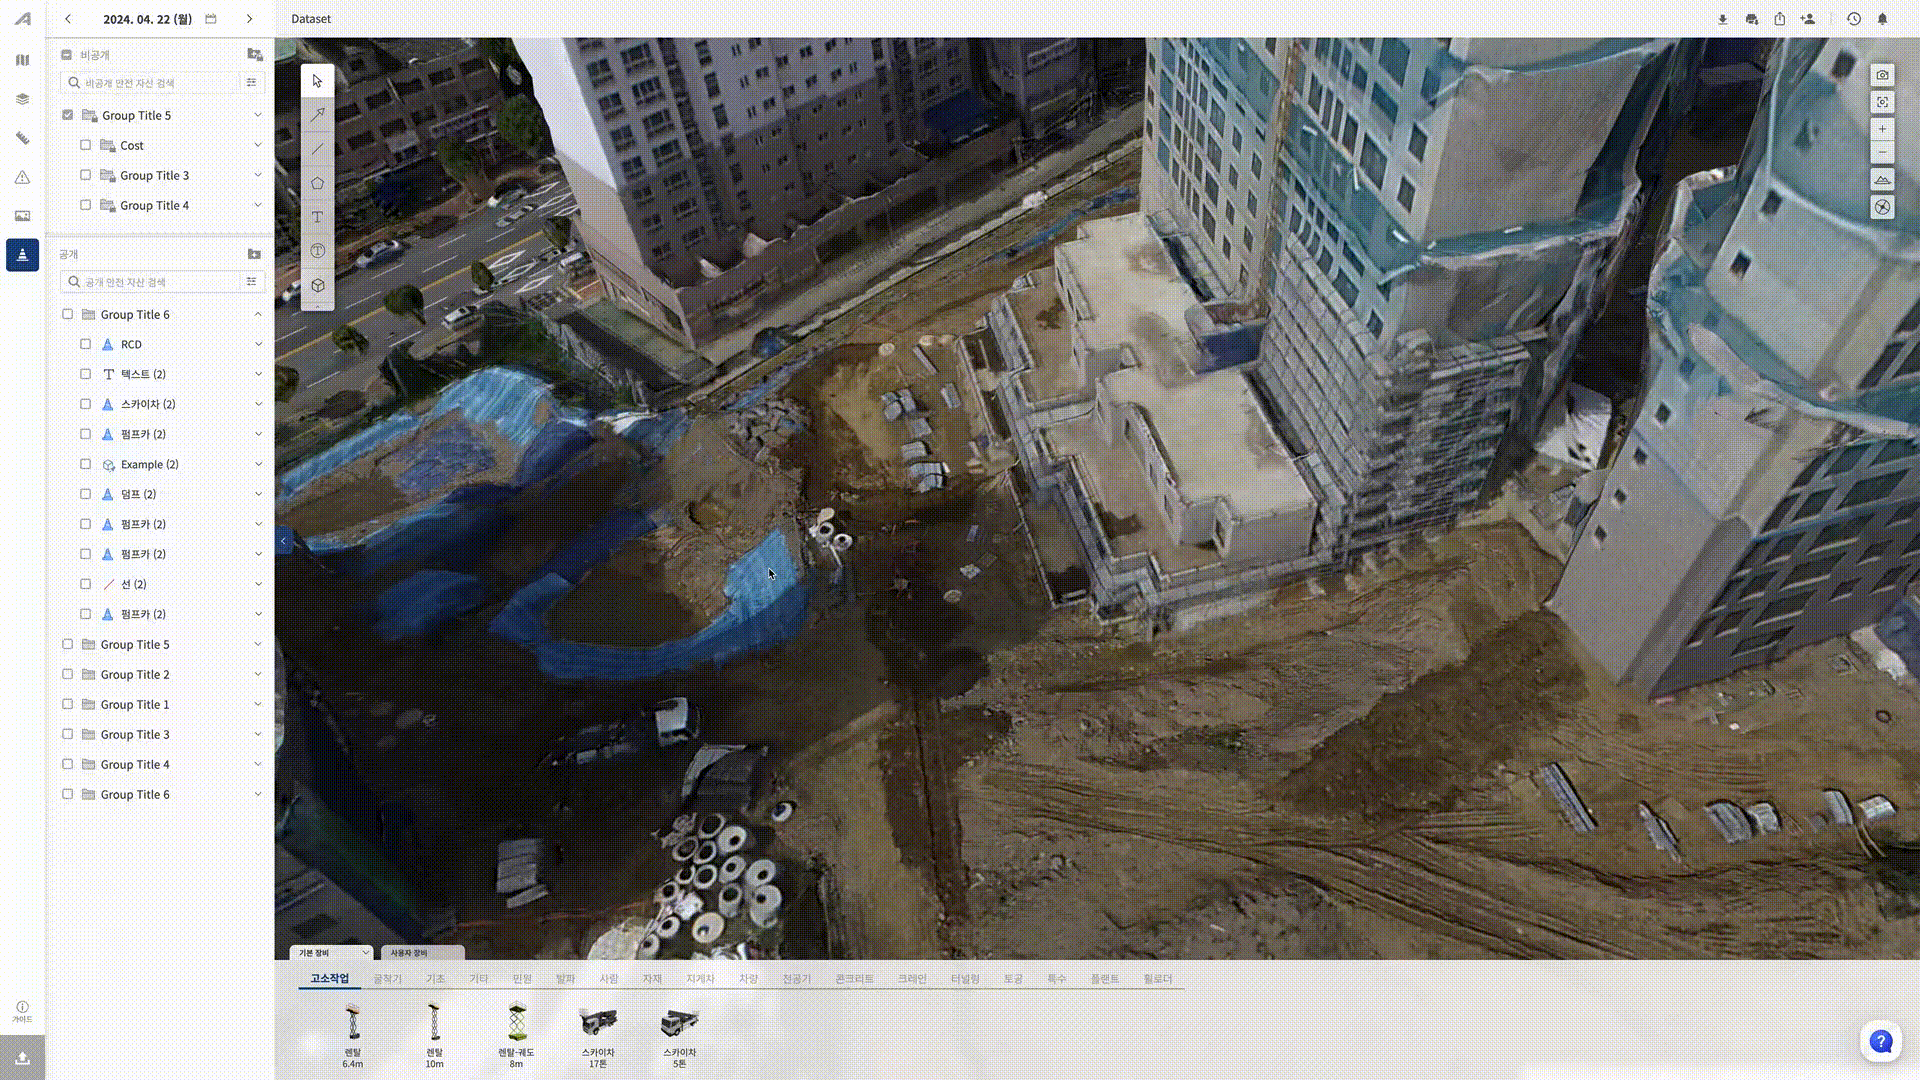The image size is (1920, 1080).
Task: Click the notification bell icon
Action: 1882,19
